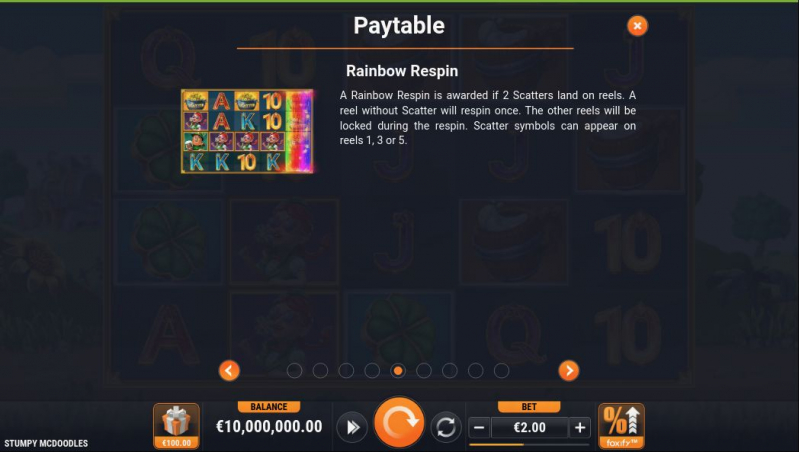Select the fourth paytable page dot

point(372,370)
